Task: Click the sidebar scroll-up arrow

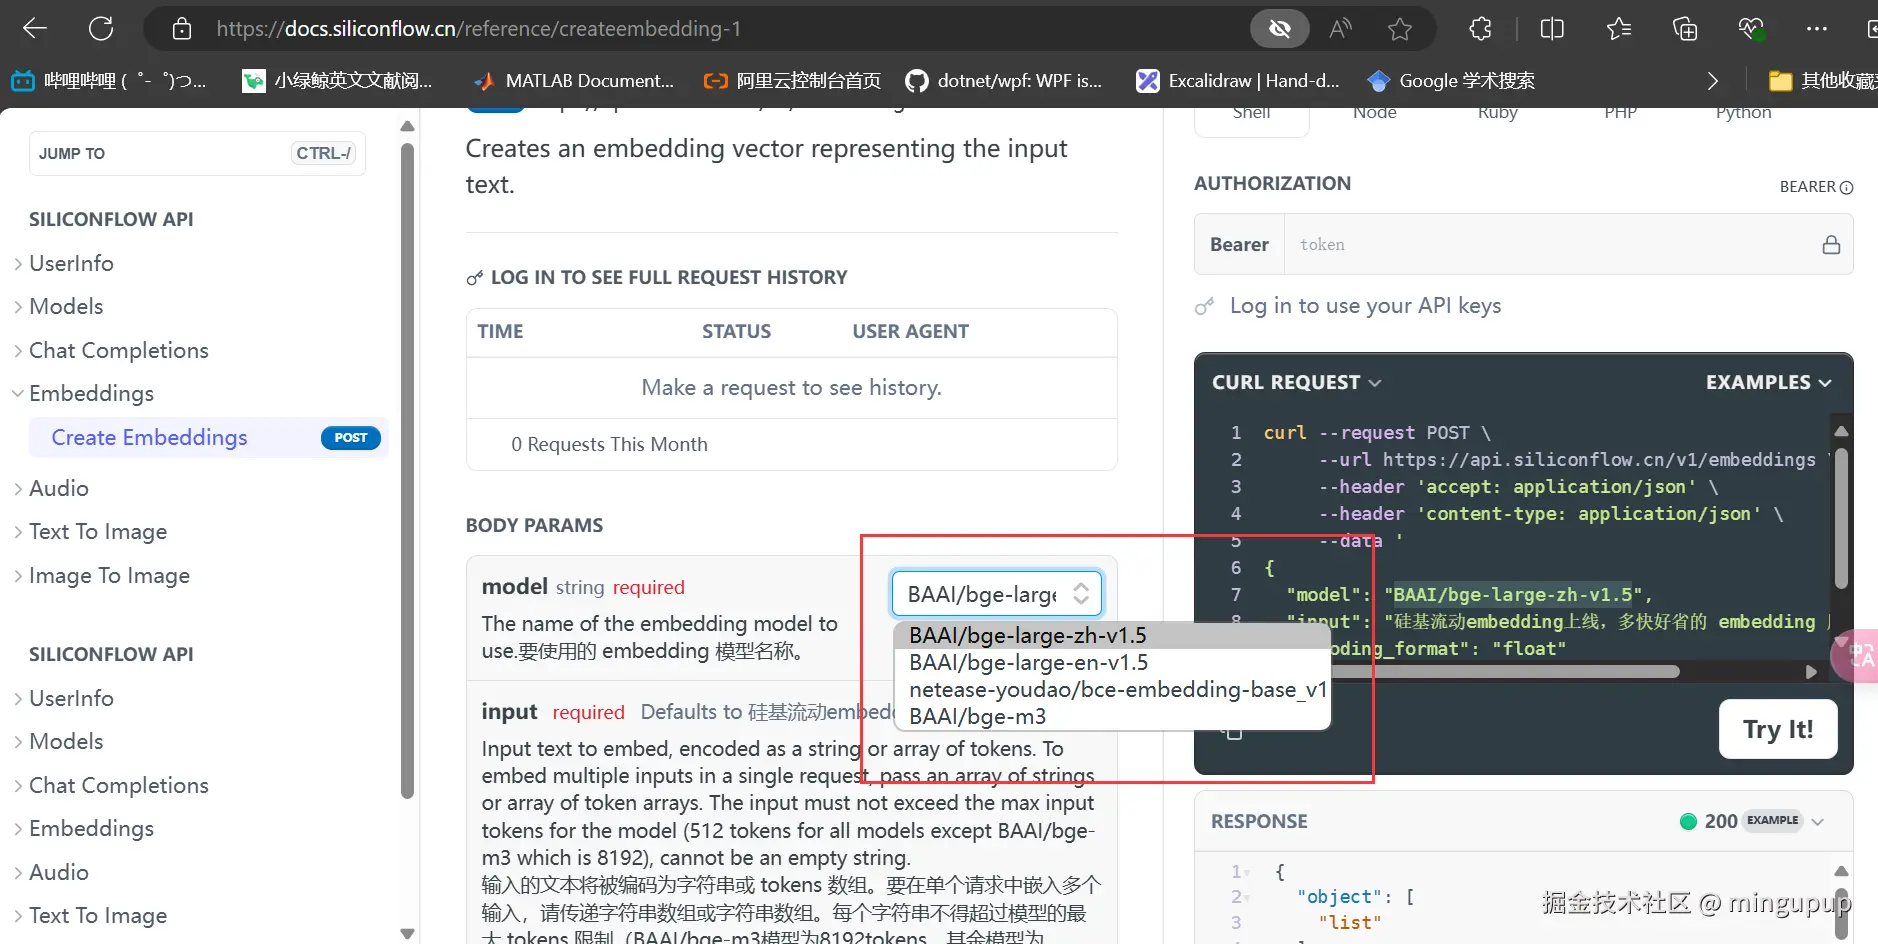Action: 407,127
